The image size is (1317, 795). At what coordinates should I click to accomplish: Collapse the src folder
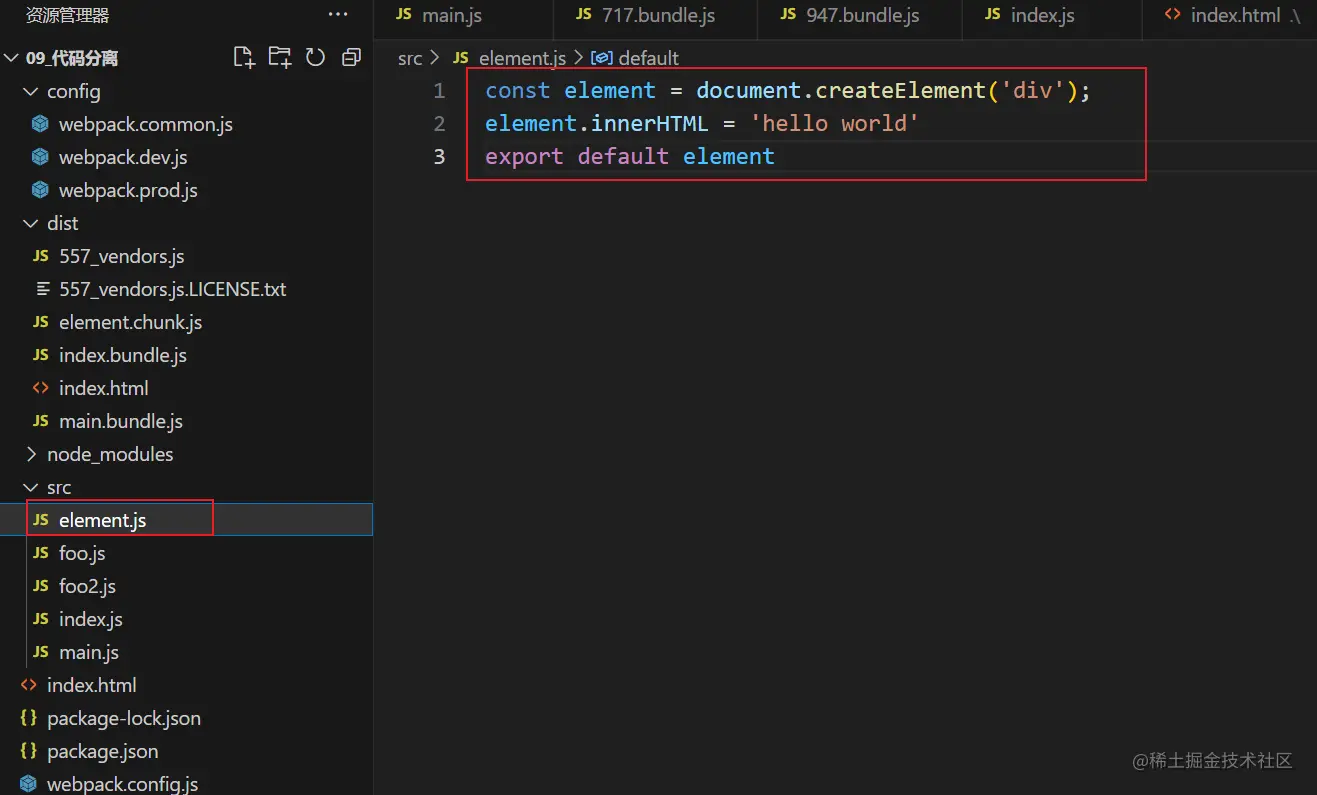pos(31,487)
